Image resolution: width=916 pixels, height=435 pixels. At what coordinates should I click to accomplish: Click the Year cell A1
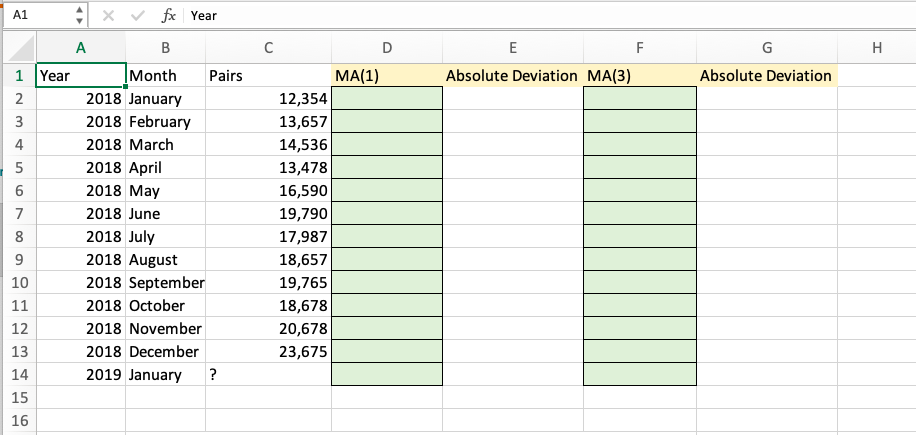pyautogui.click(x=81, y=75)
